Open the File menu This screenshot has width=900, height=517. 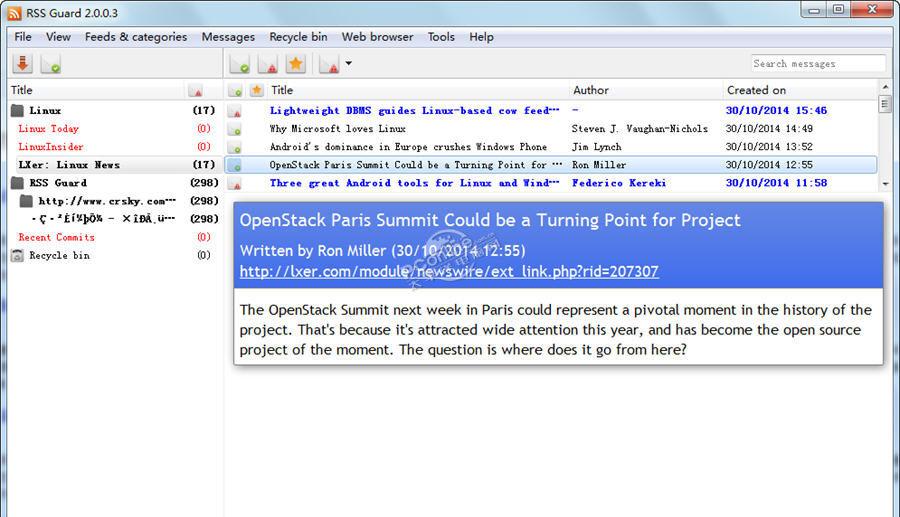(x=23, y=37)
